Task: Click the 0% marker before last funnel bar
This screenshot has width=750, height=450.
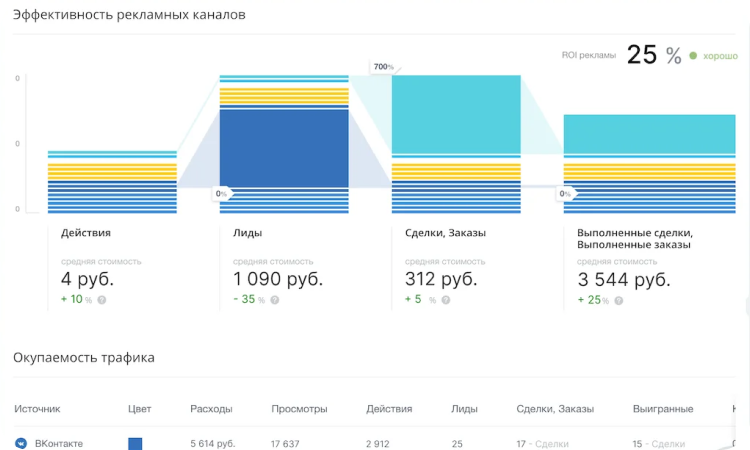Action: tap(565, 193)
